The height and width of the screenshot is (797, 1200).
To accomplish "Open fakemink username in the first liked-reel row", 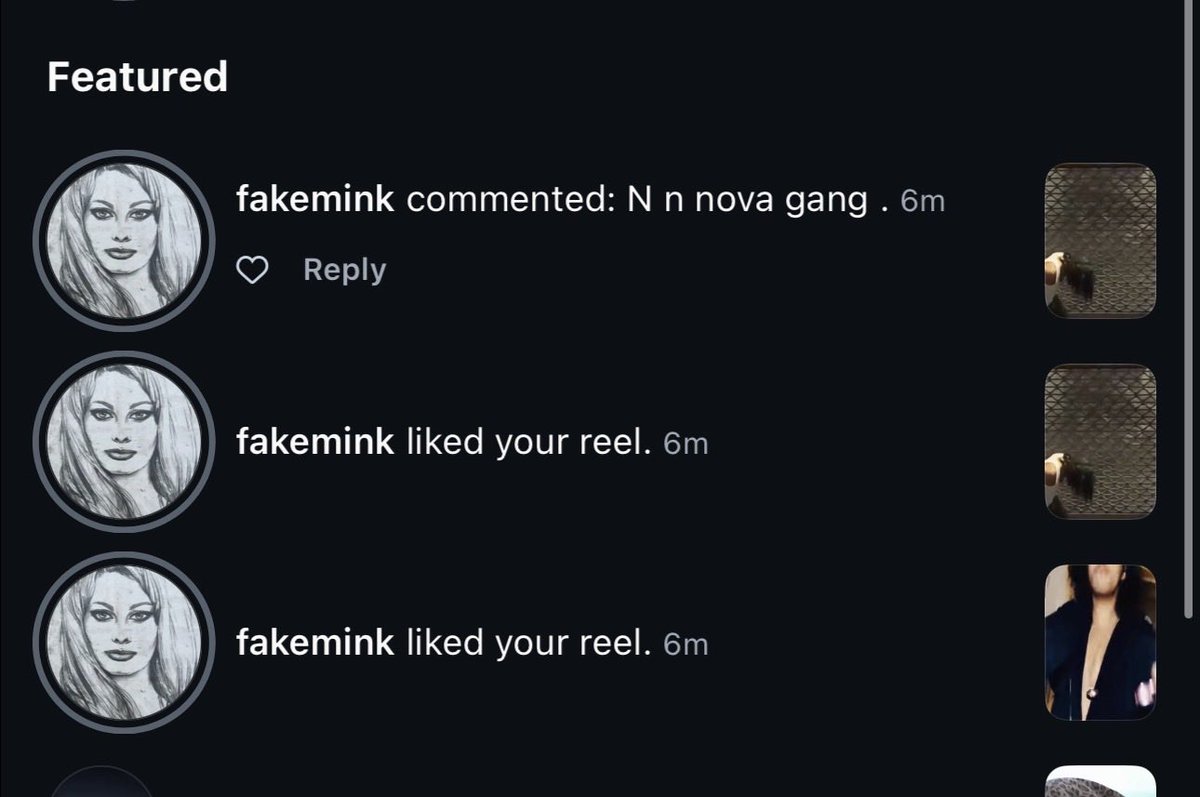I will (316, 441).
